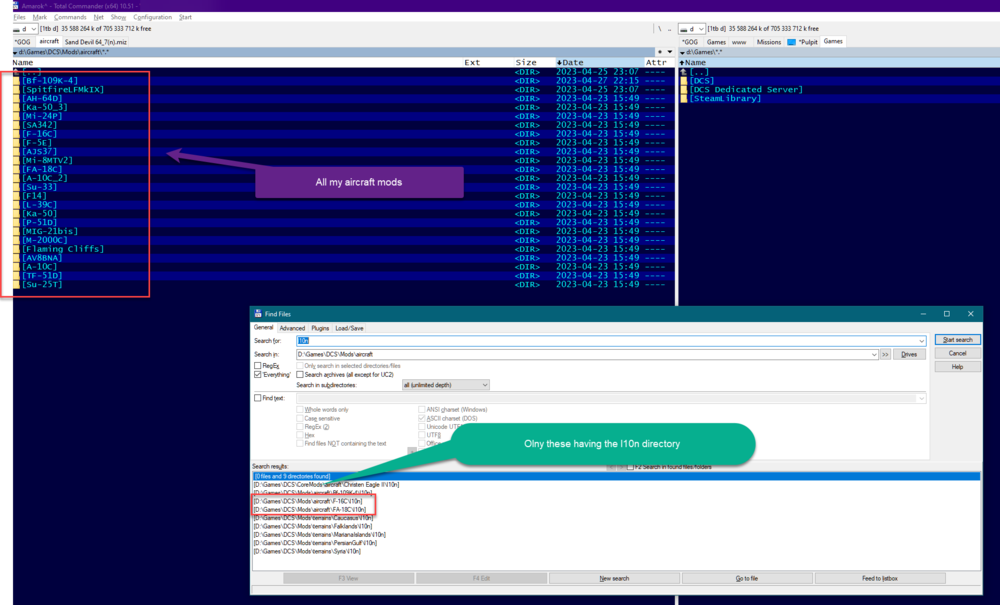Switch to the Load/Save tab
The image size is (1000, 605).
(349, 328)
